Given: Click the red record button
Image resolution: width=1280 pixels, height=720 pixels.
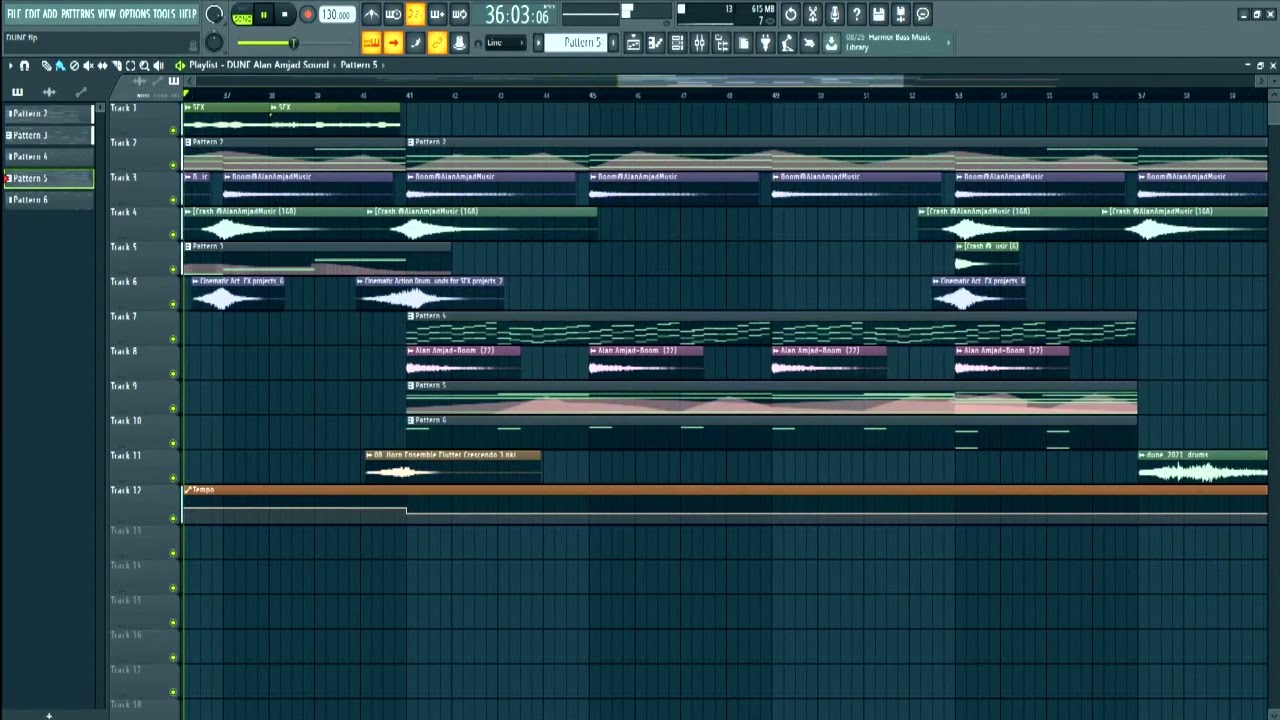Looking at the screenshot, I should 307,15.
